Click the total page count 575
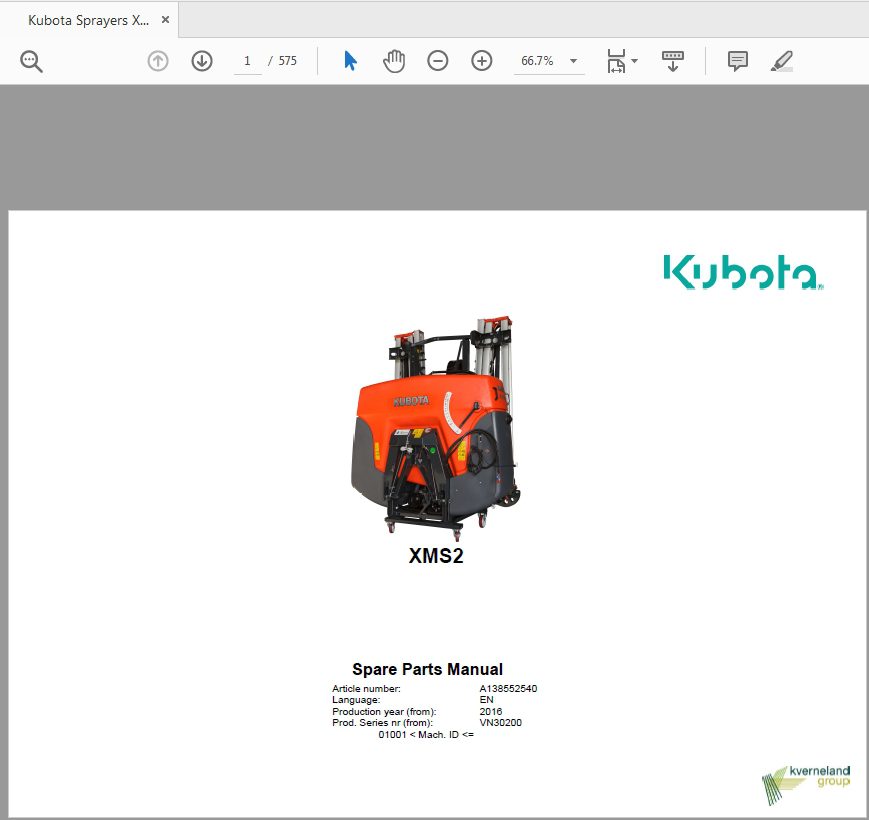This screenshot has width=869, height=820. click(288, 61)
